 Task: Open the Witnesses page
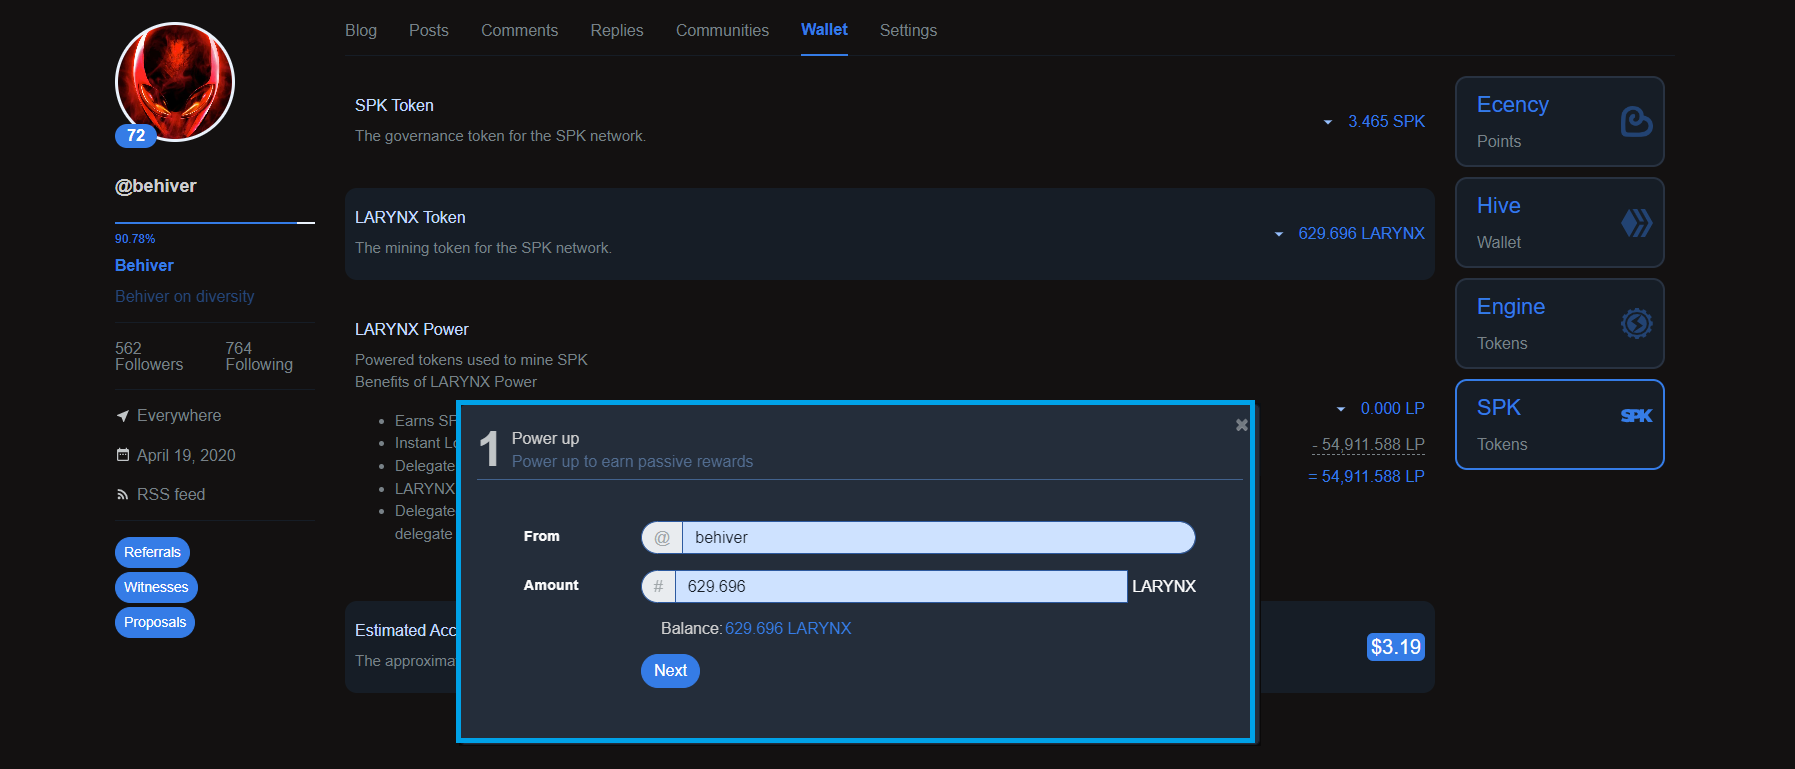tap(156, 587)
